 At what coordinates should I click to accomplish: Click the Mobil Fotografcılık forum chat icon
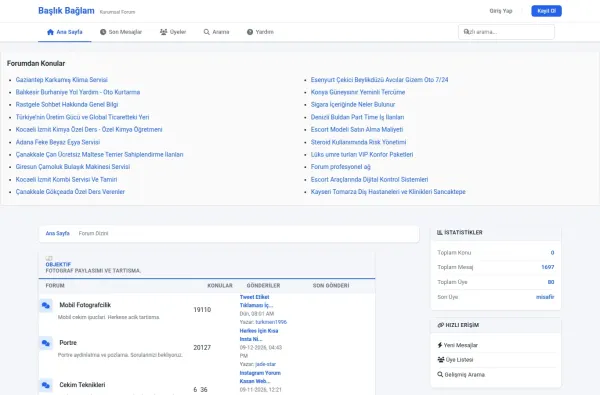[x=46, y=305]
